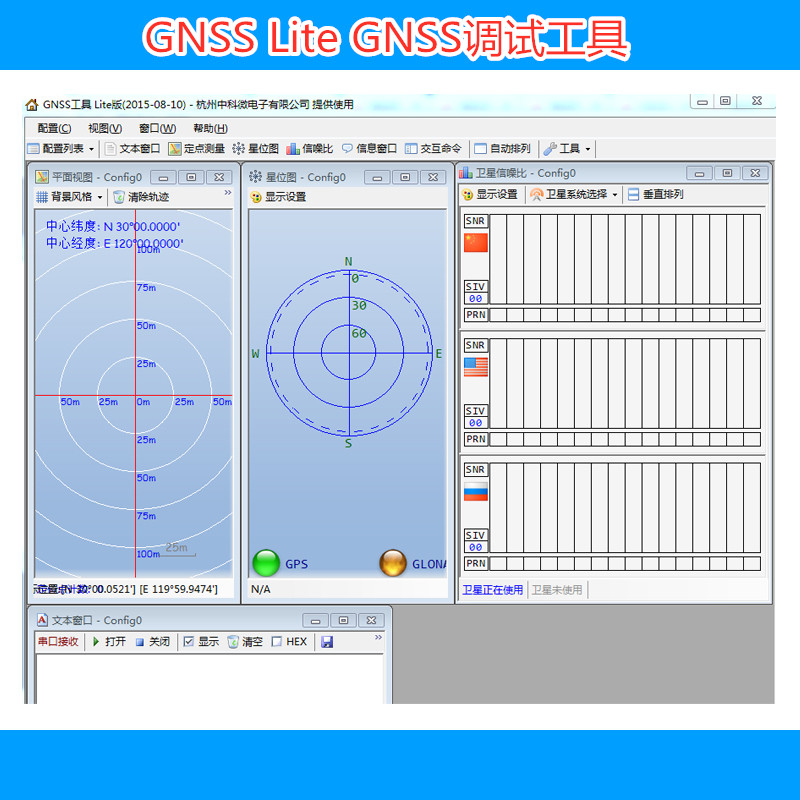This screenshot has height=800, width=800.
Task: Toggle the 显示 checkbox
Action: (188, 641)
